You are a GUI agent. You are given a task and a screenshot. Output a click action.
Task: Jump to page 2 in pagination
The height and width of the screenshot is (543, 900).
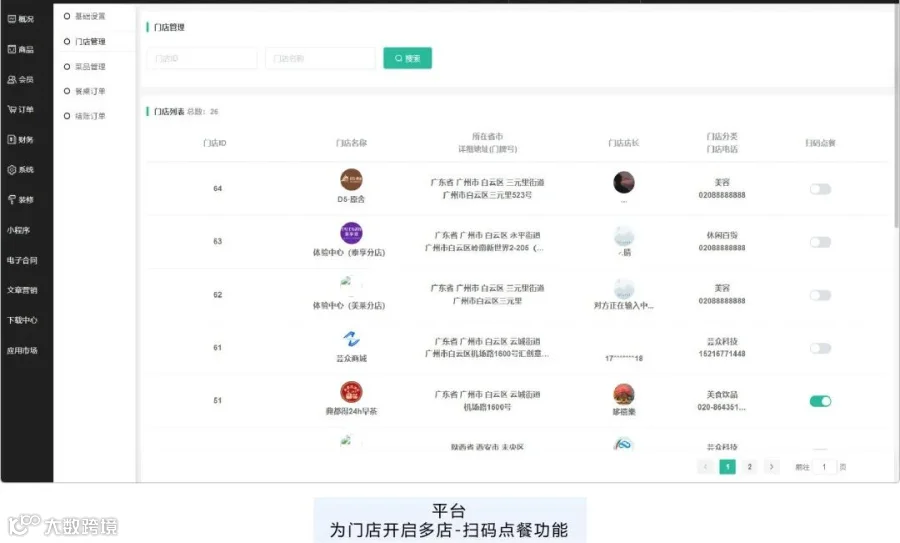[750, 467]
